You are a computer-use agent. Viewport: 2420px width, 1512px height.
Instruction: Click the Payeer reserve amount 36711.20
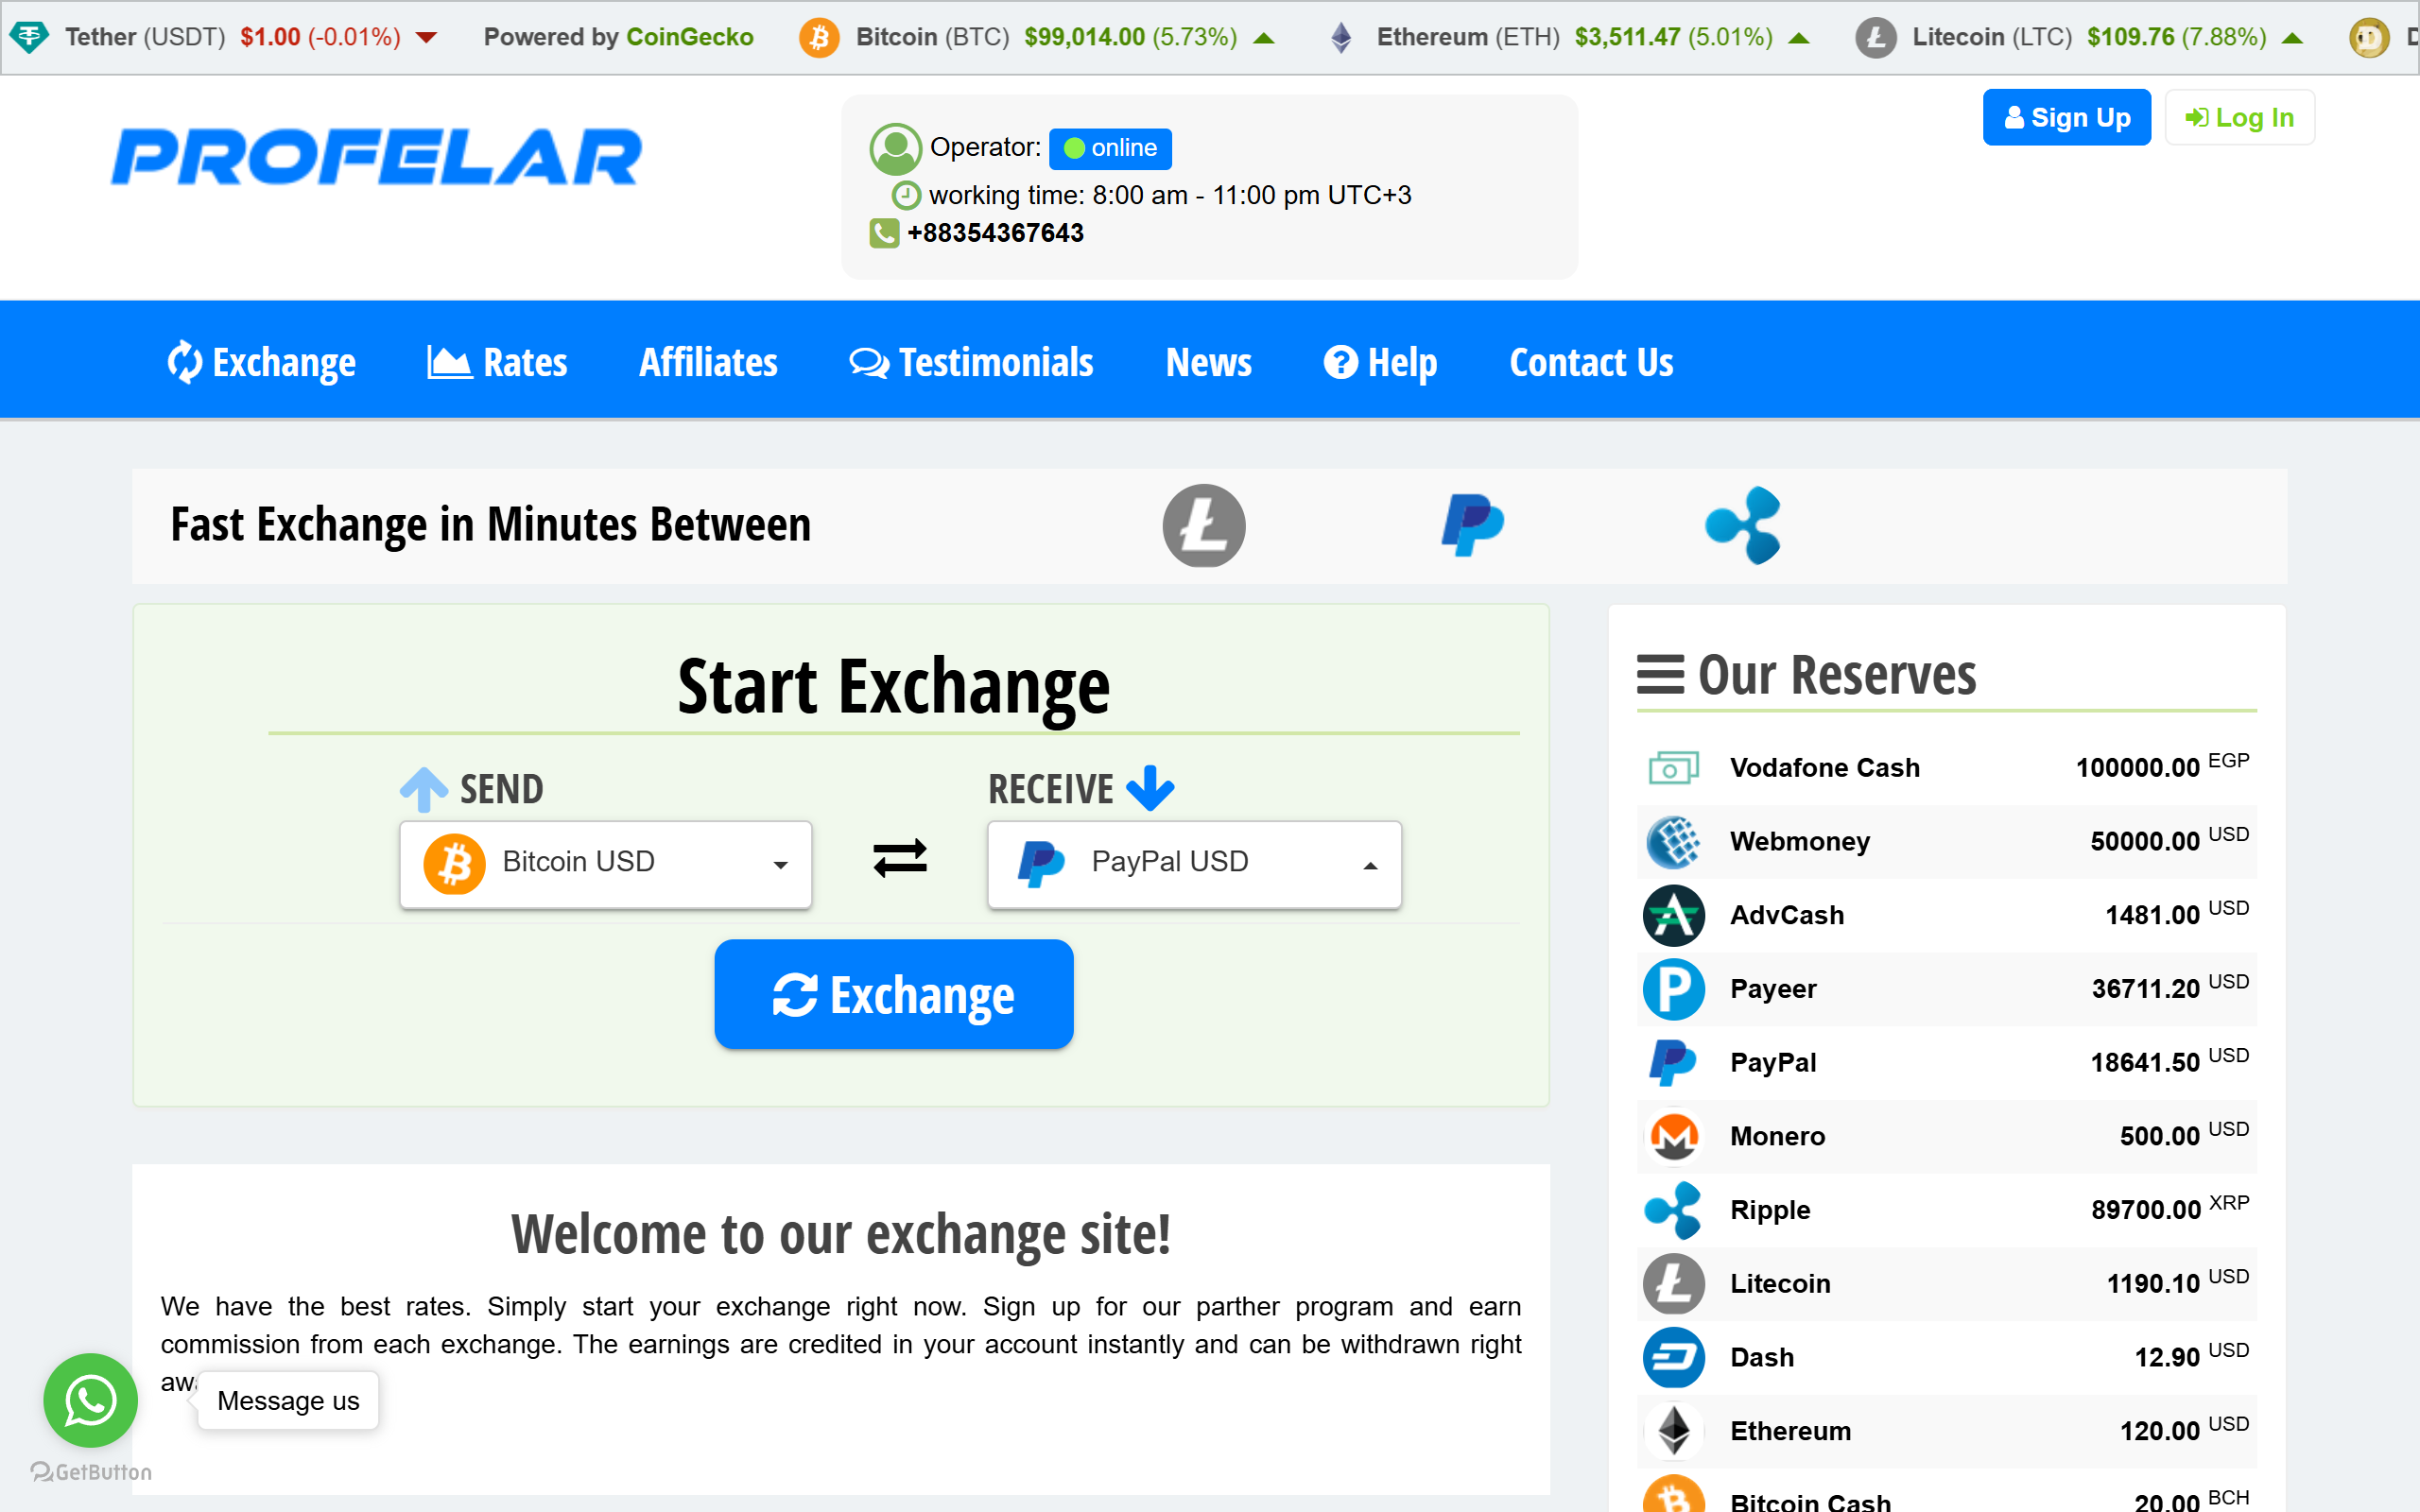point(2145,989)
